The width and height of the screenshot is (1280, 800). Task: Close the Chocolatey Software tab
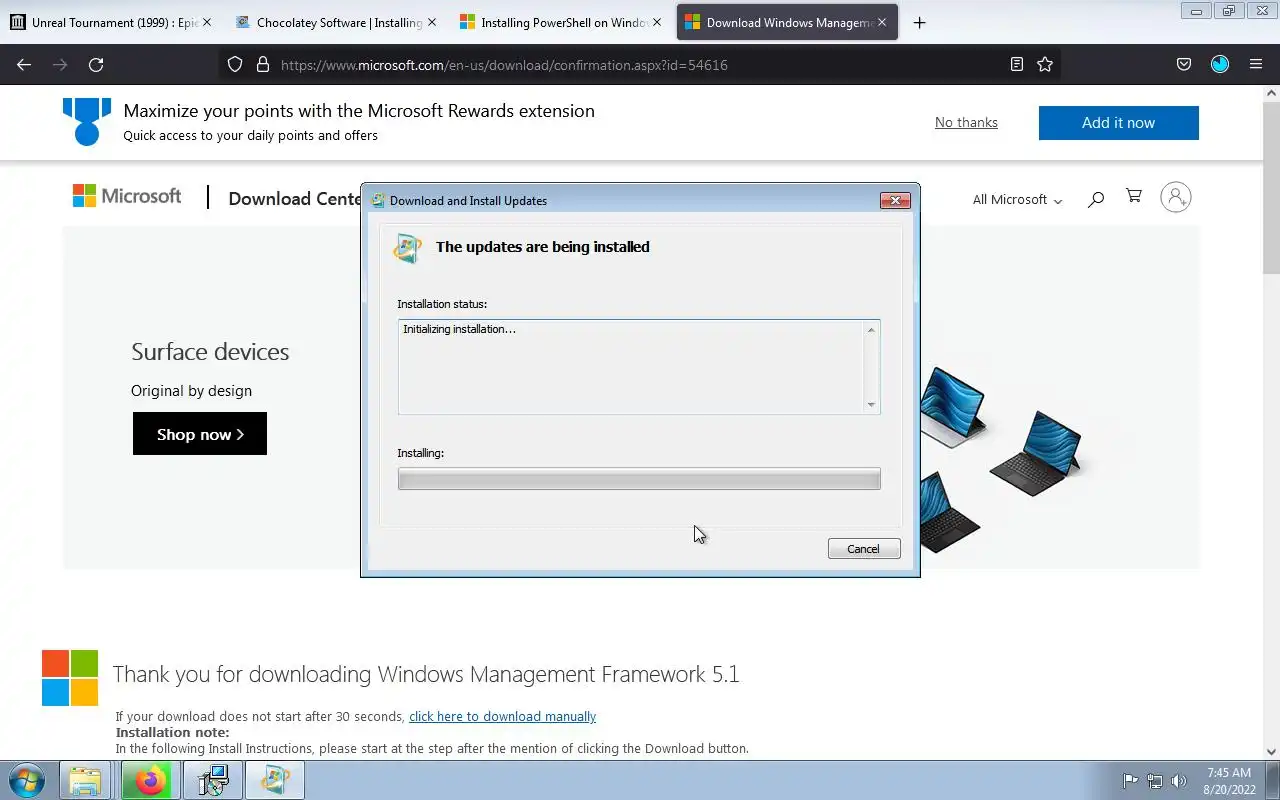pos(432,22)
